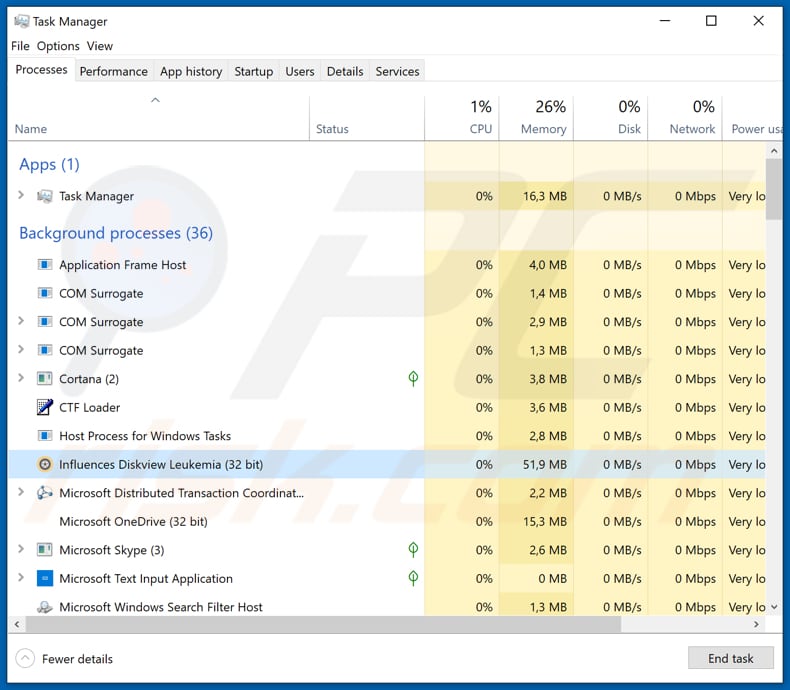Select Host Process for Windows Tasks row
This screenshot has width=790, height=690.
click(x=387, y=436)
